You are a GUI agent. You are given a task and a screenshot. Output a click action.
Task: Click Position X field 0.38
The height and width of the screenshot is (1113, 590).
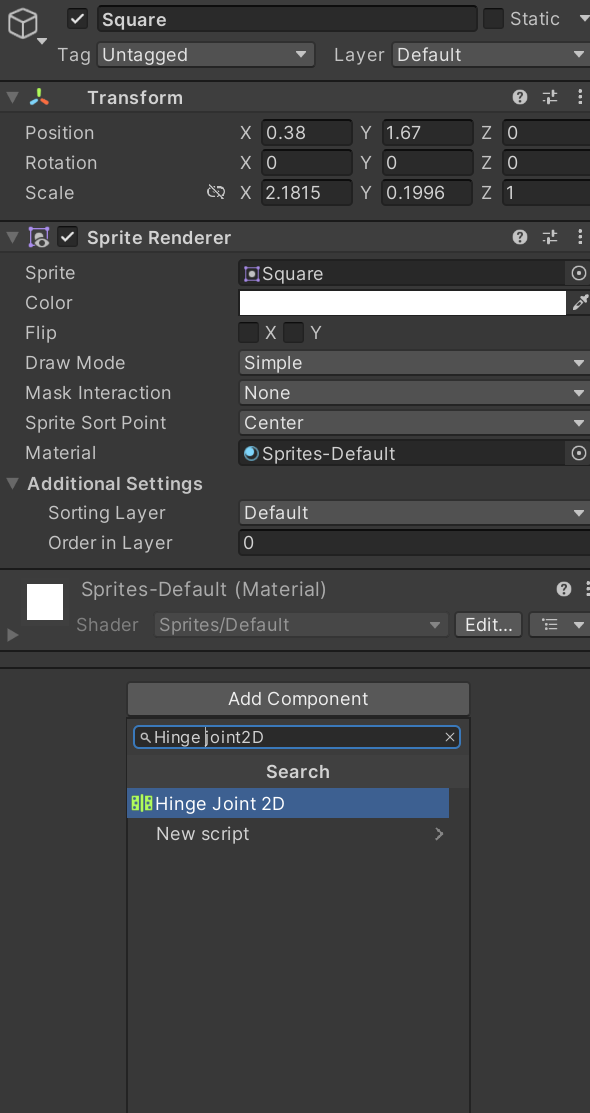(307, 133)
